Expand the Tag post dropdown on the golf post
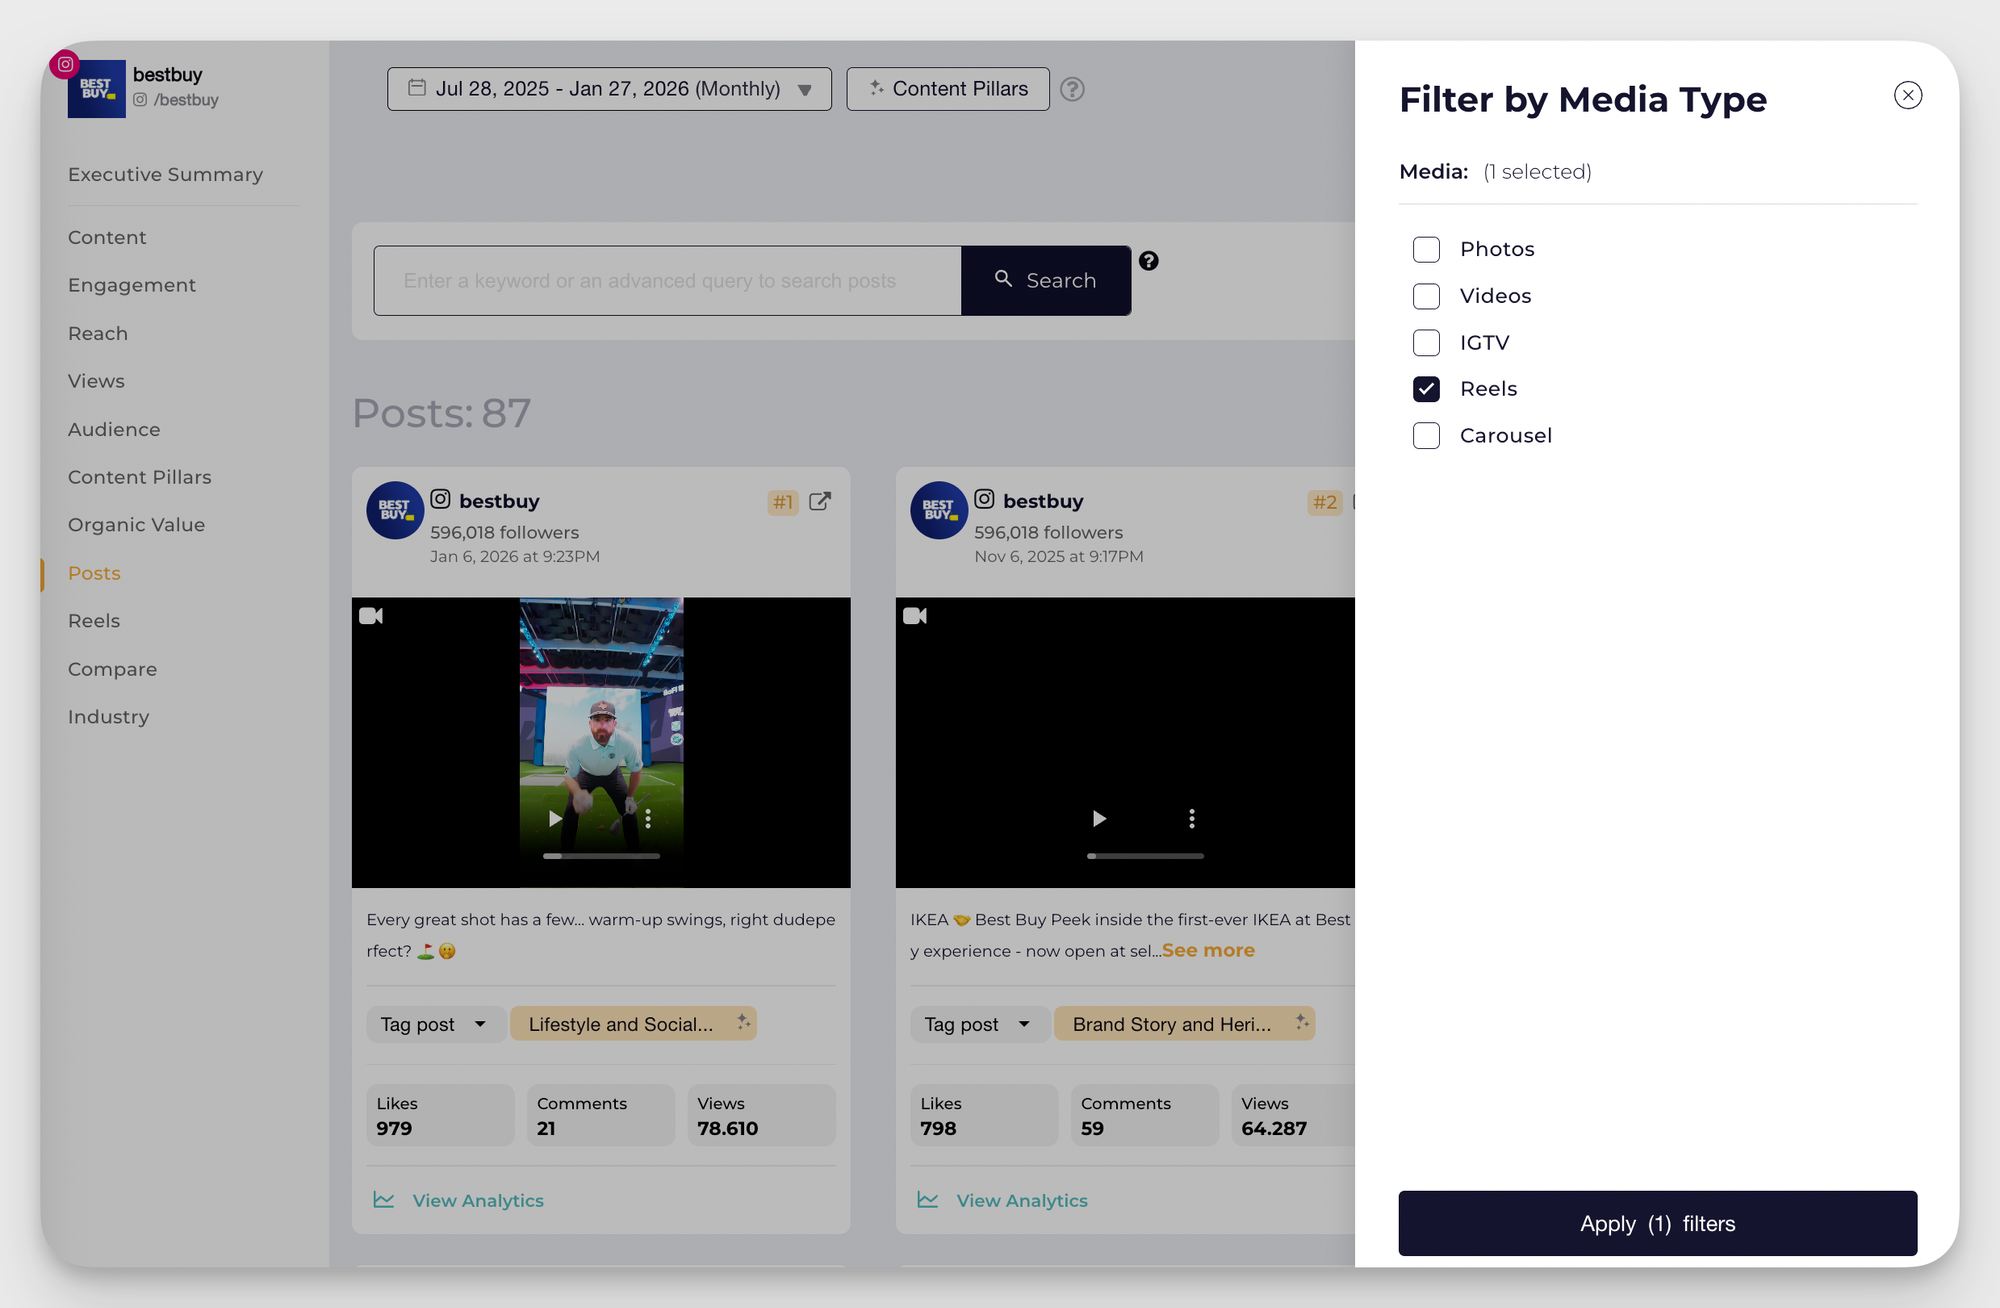2000x1308 pixels. point(435,1024)
